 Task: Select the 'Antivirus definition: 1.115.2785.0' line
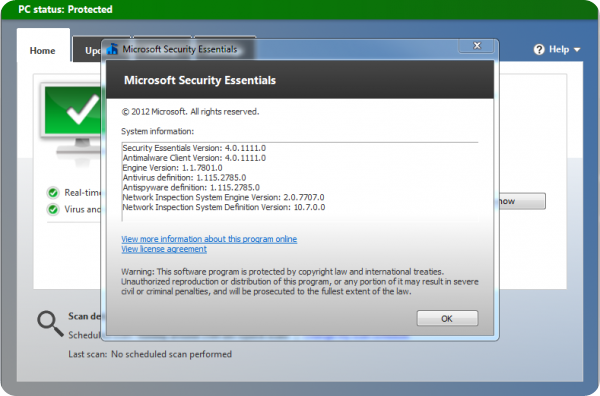click(184, 178)
